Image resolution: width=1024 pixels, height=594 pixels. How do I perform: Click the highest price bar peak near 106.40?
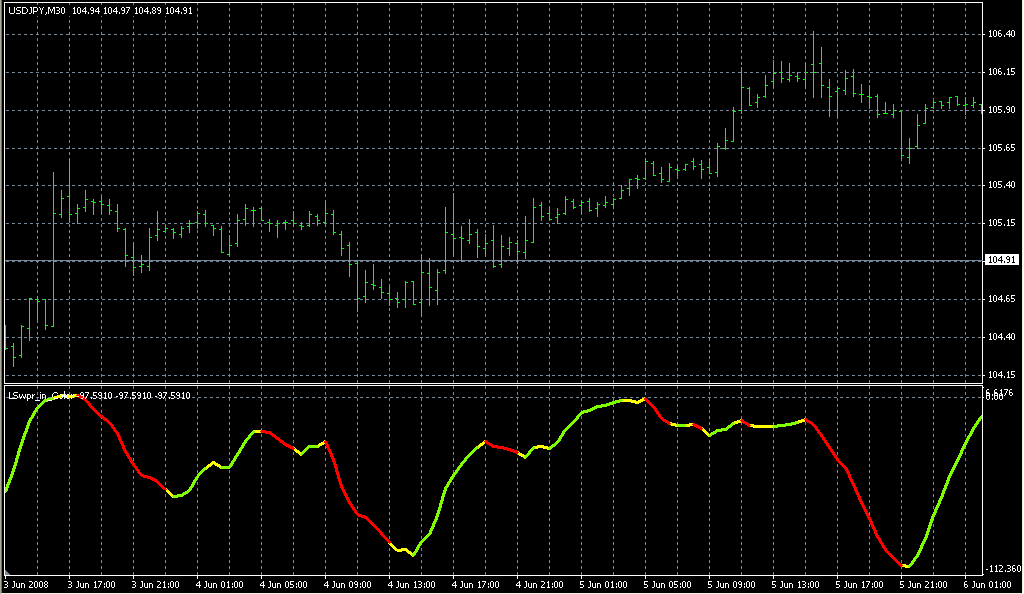tap(813, 34)
